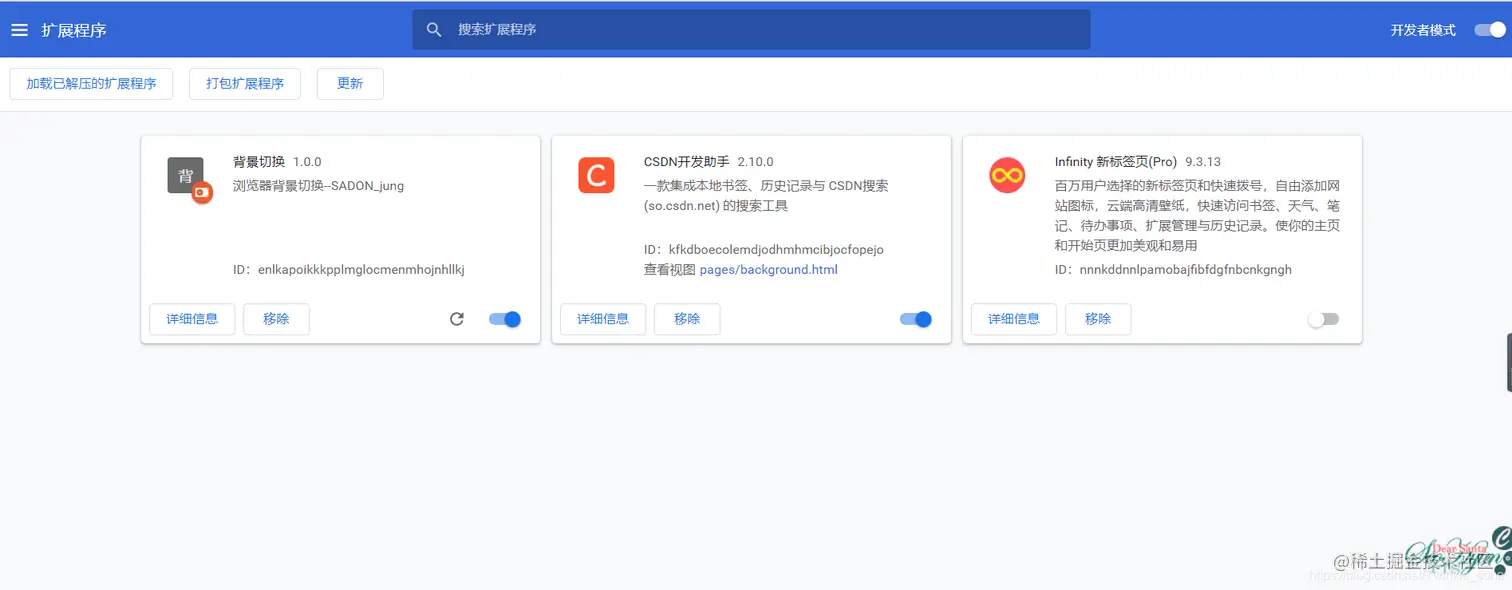1512x590 pixels.
Task: Enable the Infinity 新标签页 extension toggle
Action: click(x=1324, y=319)
